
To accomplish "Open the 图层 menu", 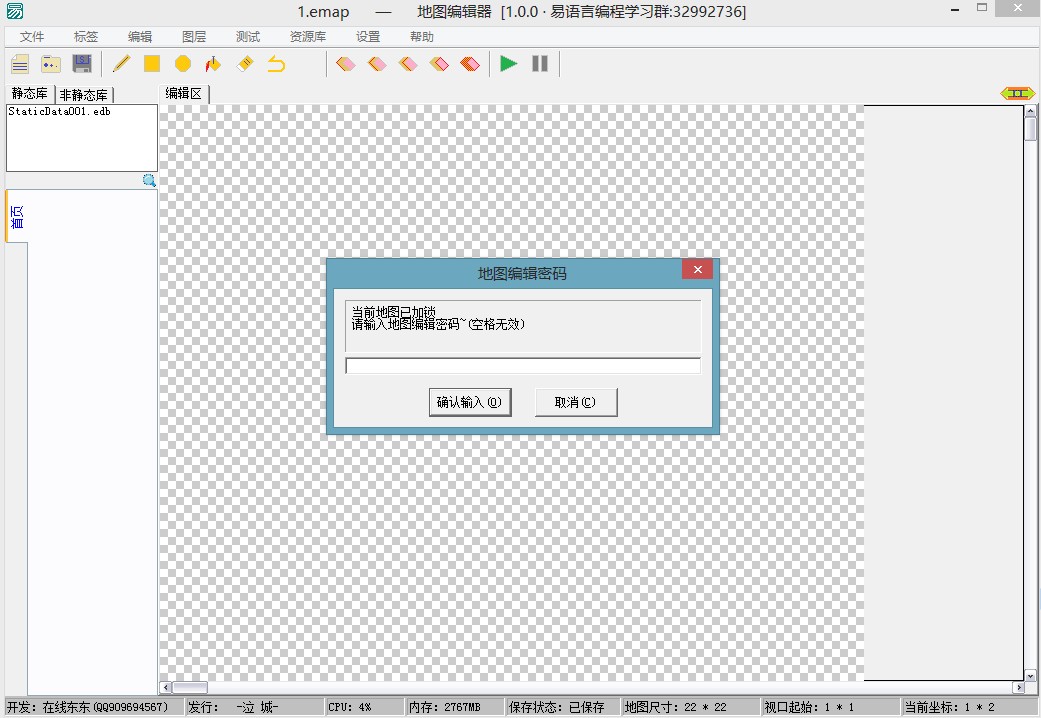I will (194, 37).
